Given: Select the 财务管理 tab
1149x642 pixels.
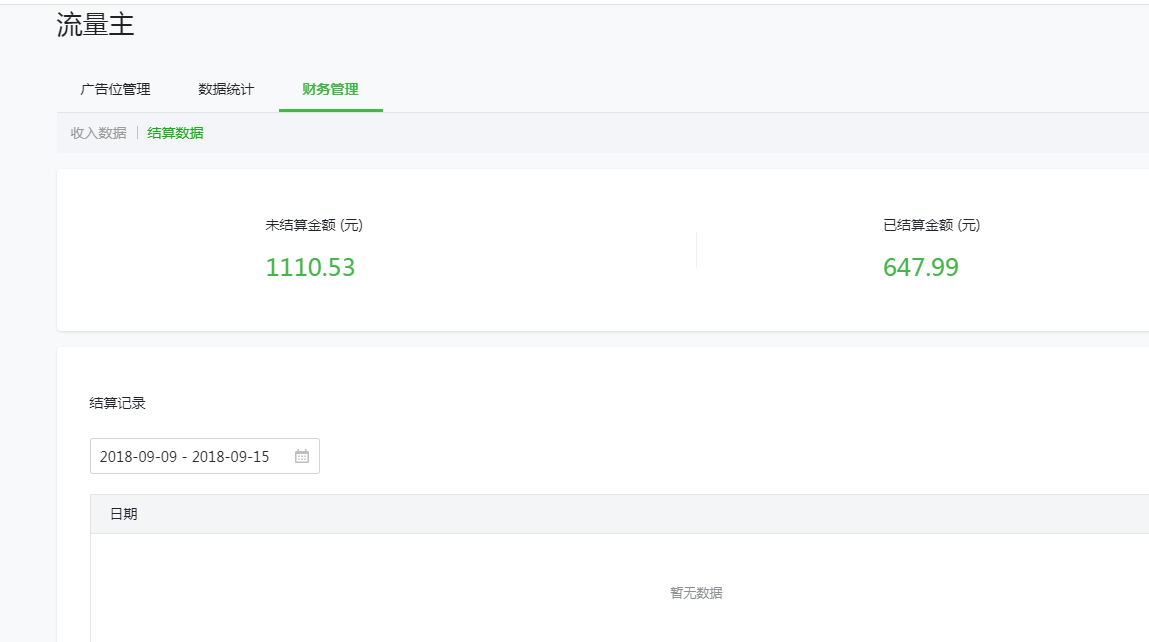Looking at the screenshot, I should (x=330, y=89).
